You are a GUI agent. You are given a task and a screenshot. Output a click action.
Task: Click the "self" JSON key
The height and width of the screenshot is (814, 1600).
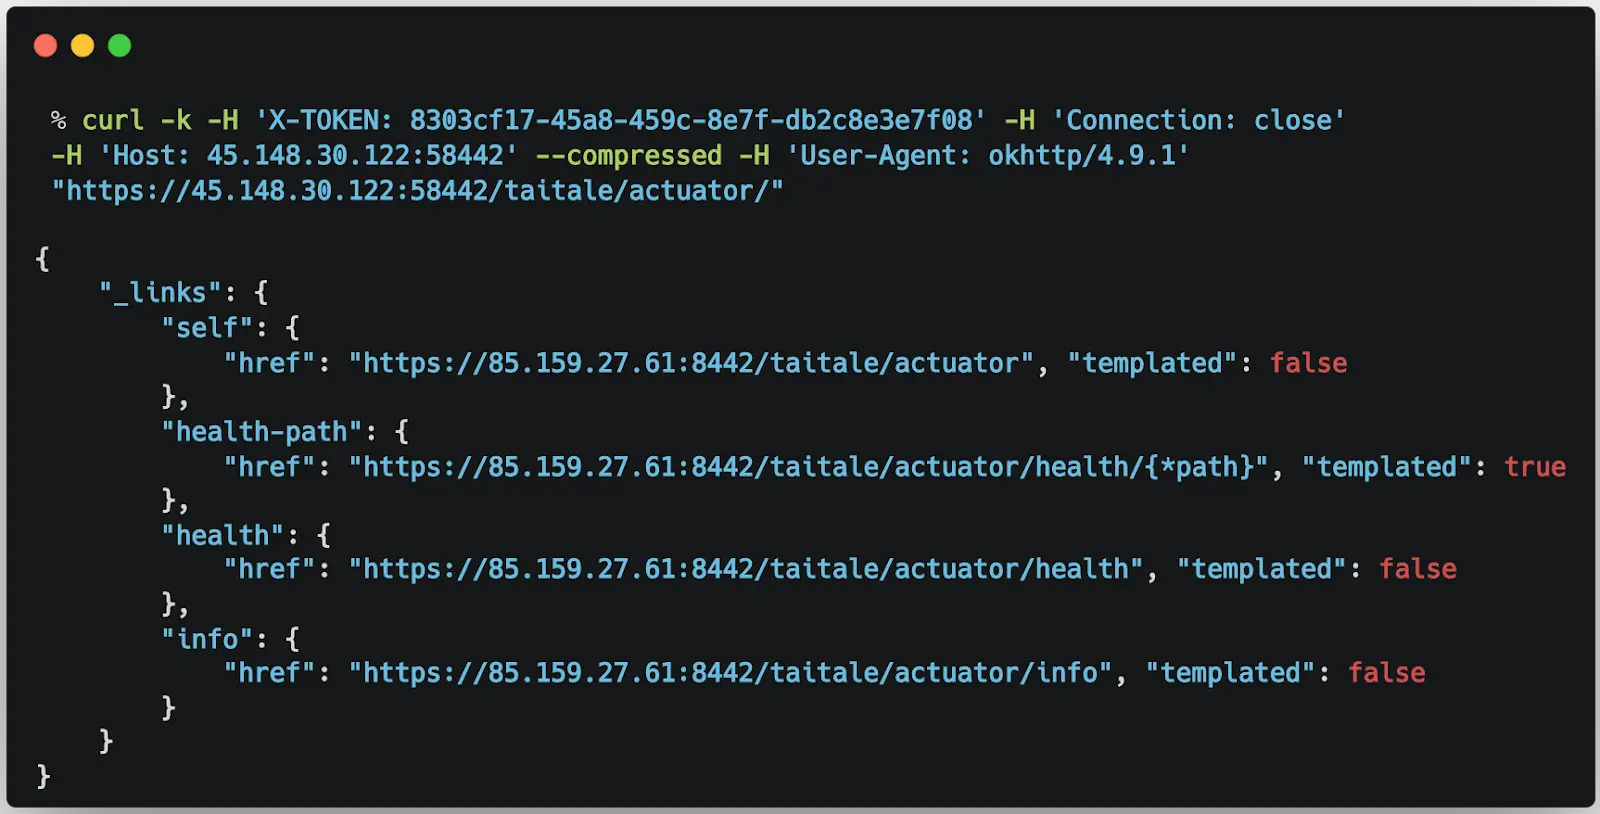point(207,328)
